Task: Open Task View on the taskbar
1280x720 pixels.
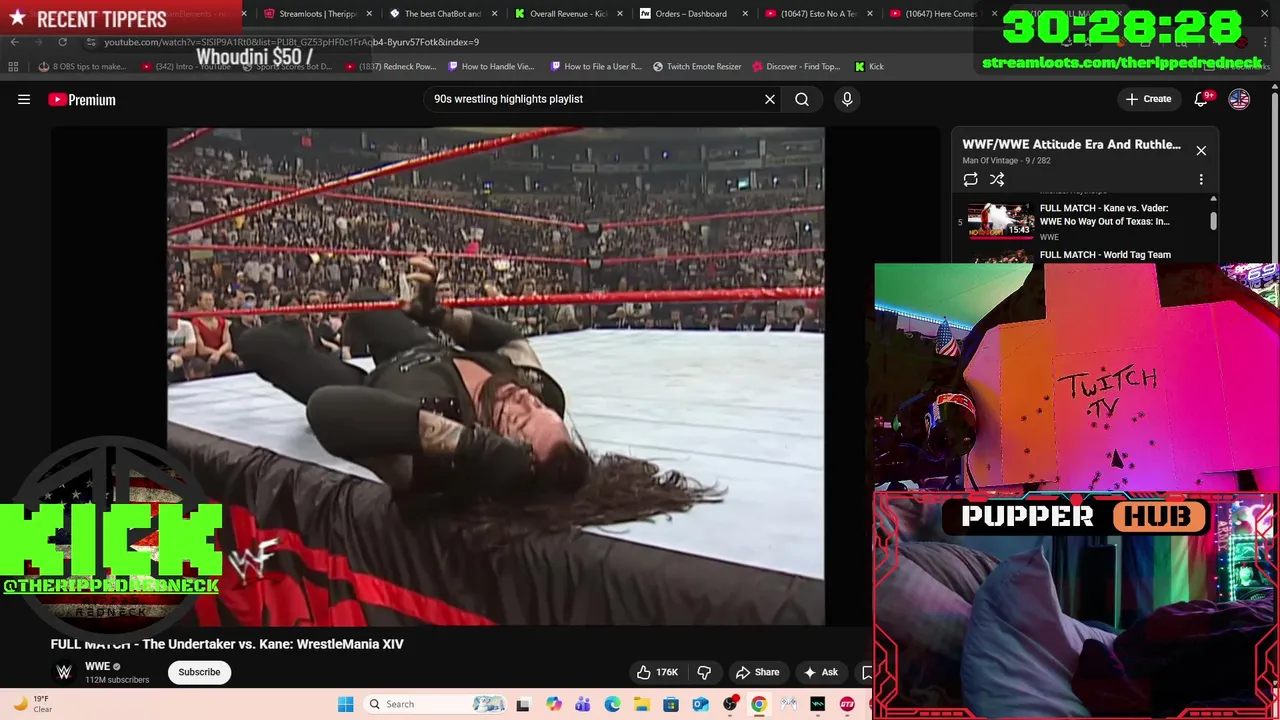Action: coord(522,704)
